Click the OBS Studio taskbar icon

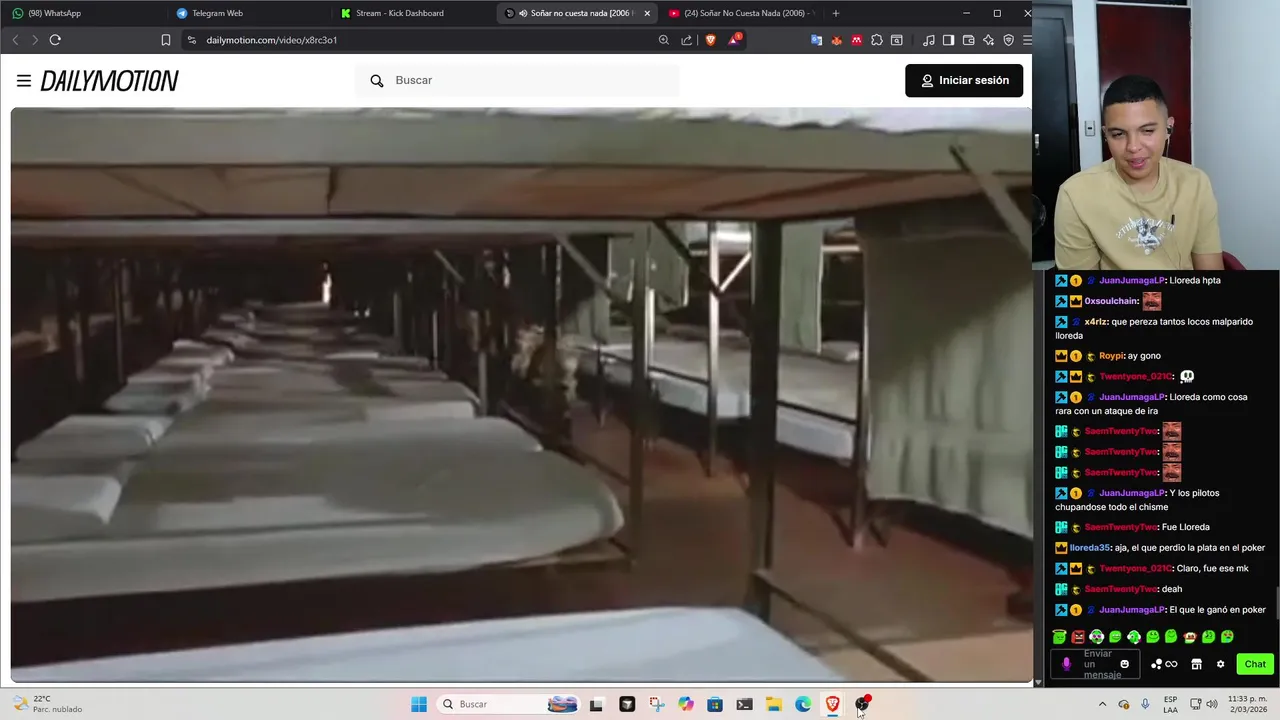tap(862, 704)
